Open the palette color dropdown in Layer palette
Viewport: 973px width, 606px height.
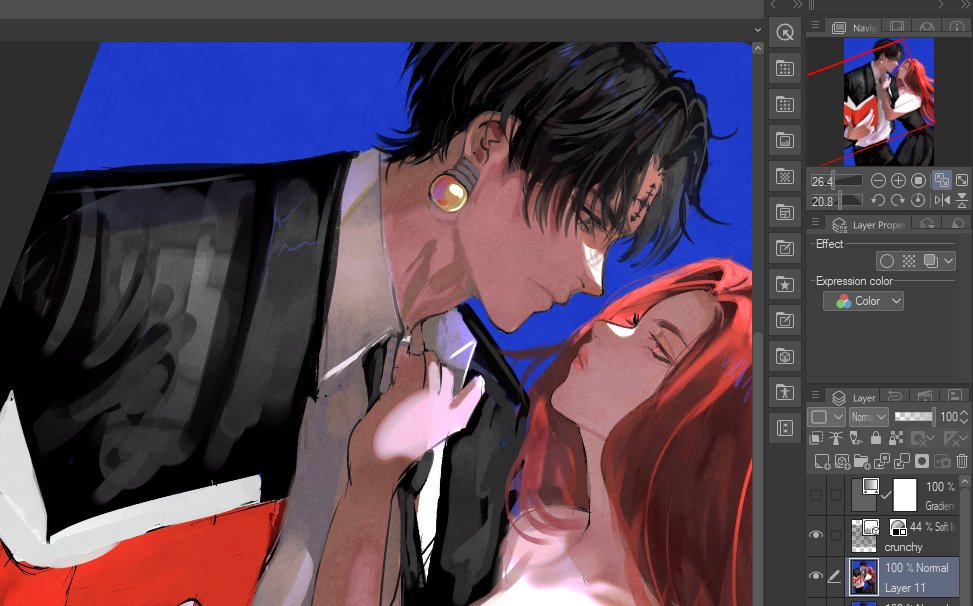(826, 417)
